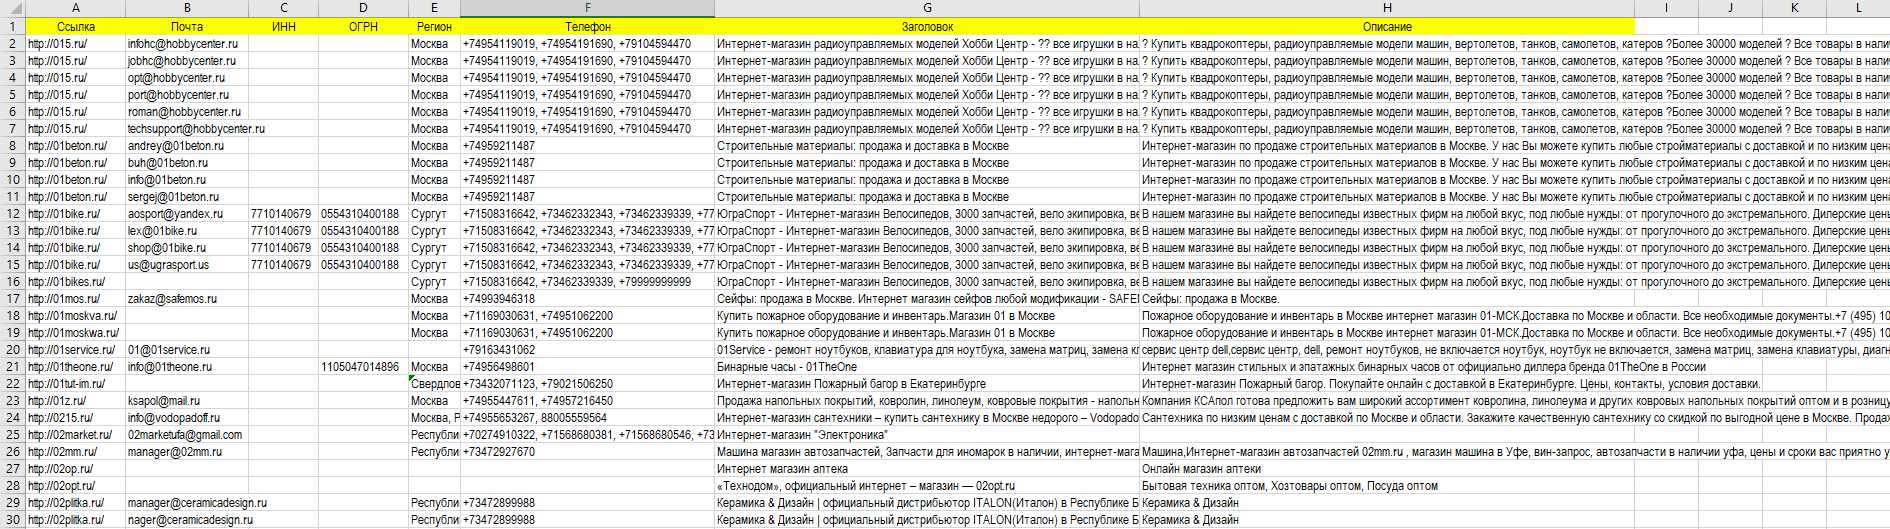Screen dimensions: 1890x529
Task: Select cell opt@hobbycenter.ru
Action: click(186, 78)
